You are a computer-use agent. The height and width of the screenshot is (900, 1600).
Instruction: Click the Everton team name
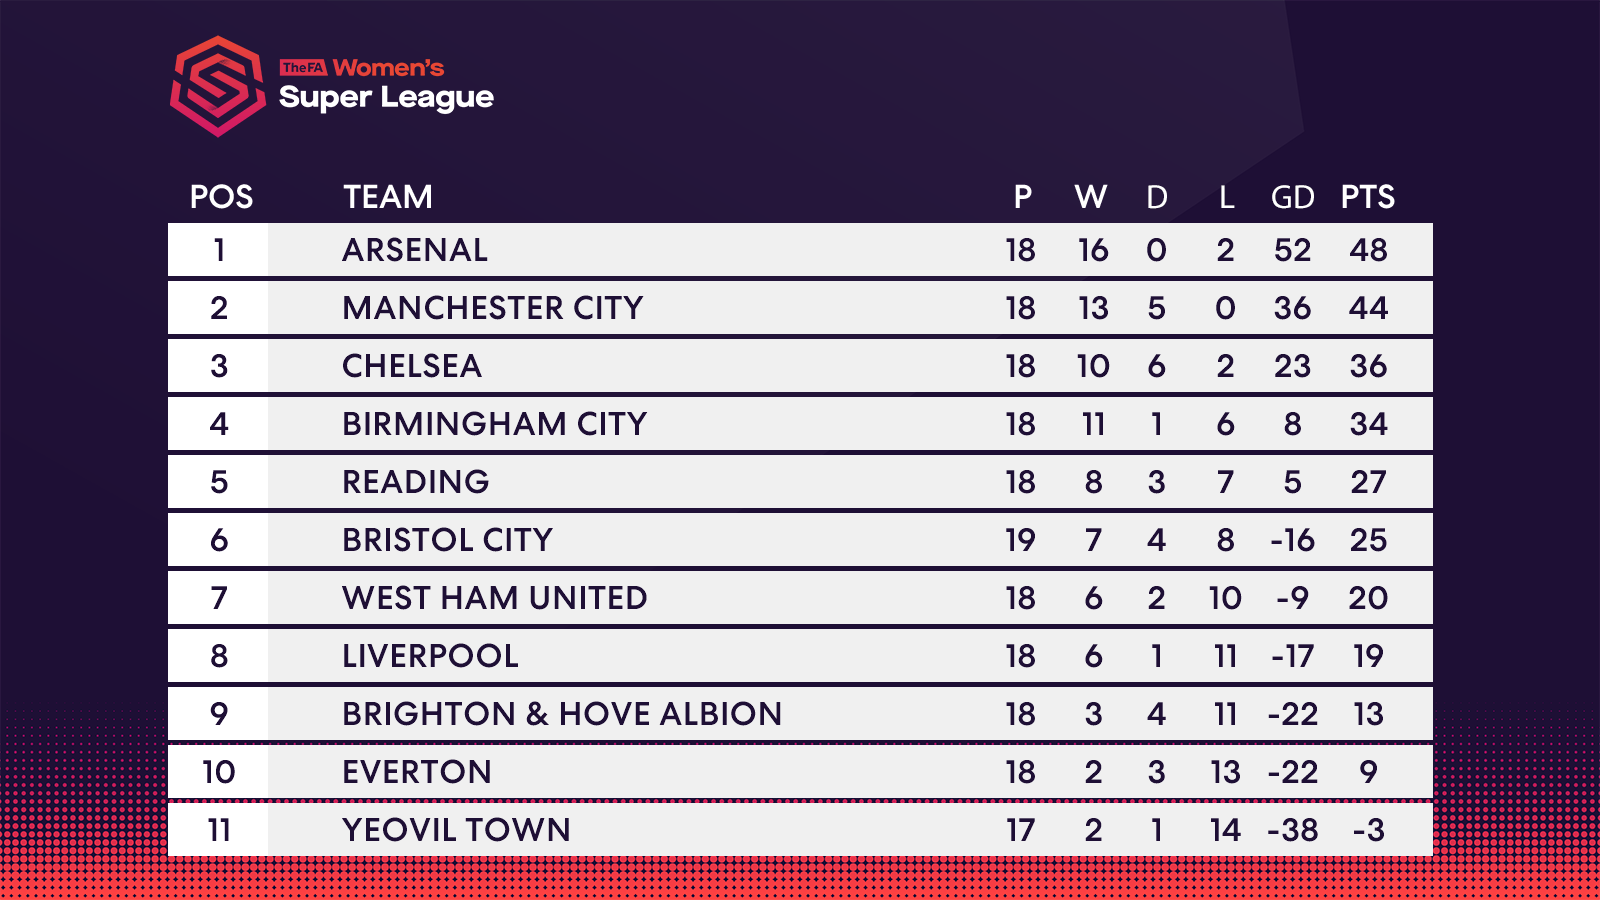(417, 772)
